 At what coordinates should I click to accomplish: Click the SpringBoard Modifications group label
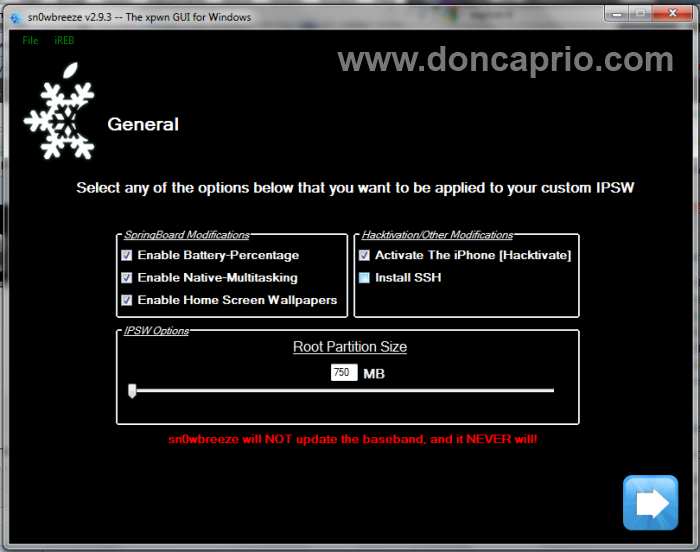click(187, 235)
